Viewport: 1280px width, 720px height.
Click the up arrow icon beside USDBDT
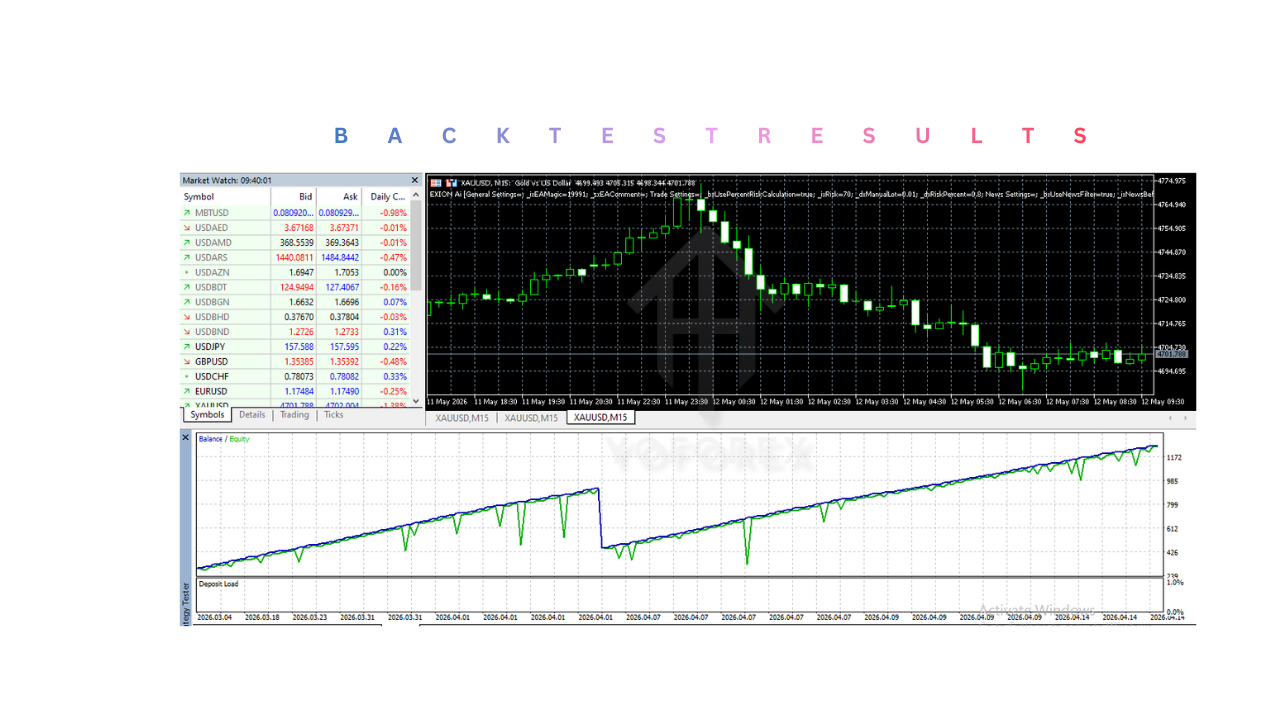click(187, 287)
